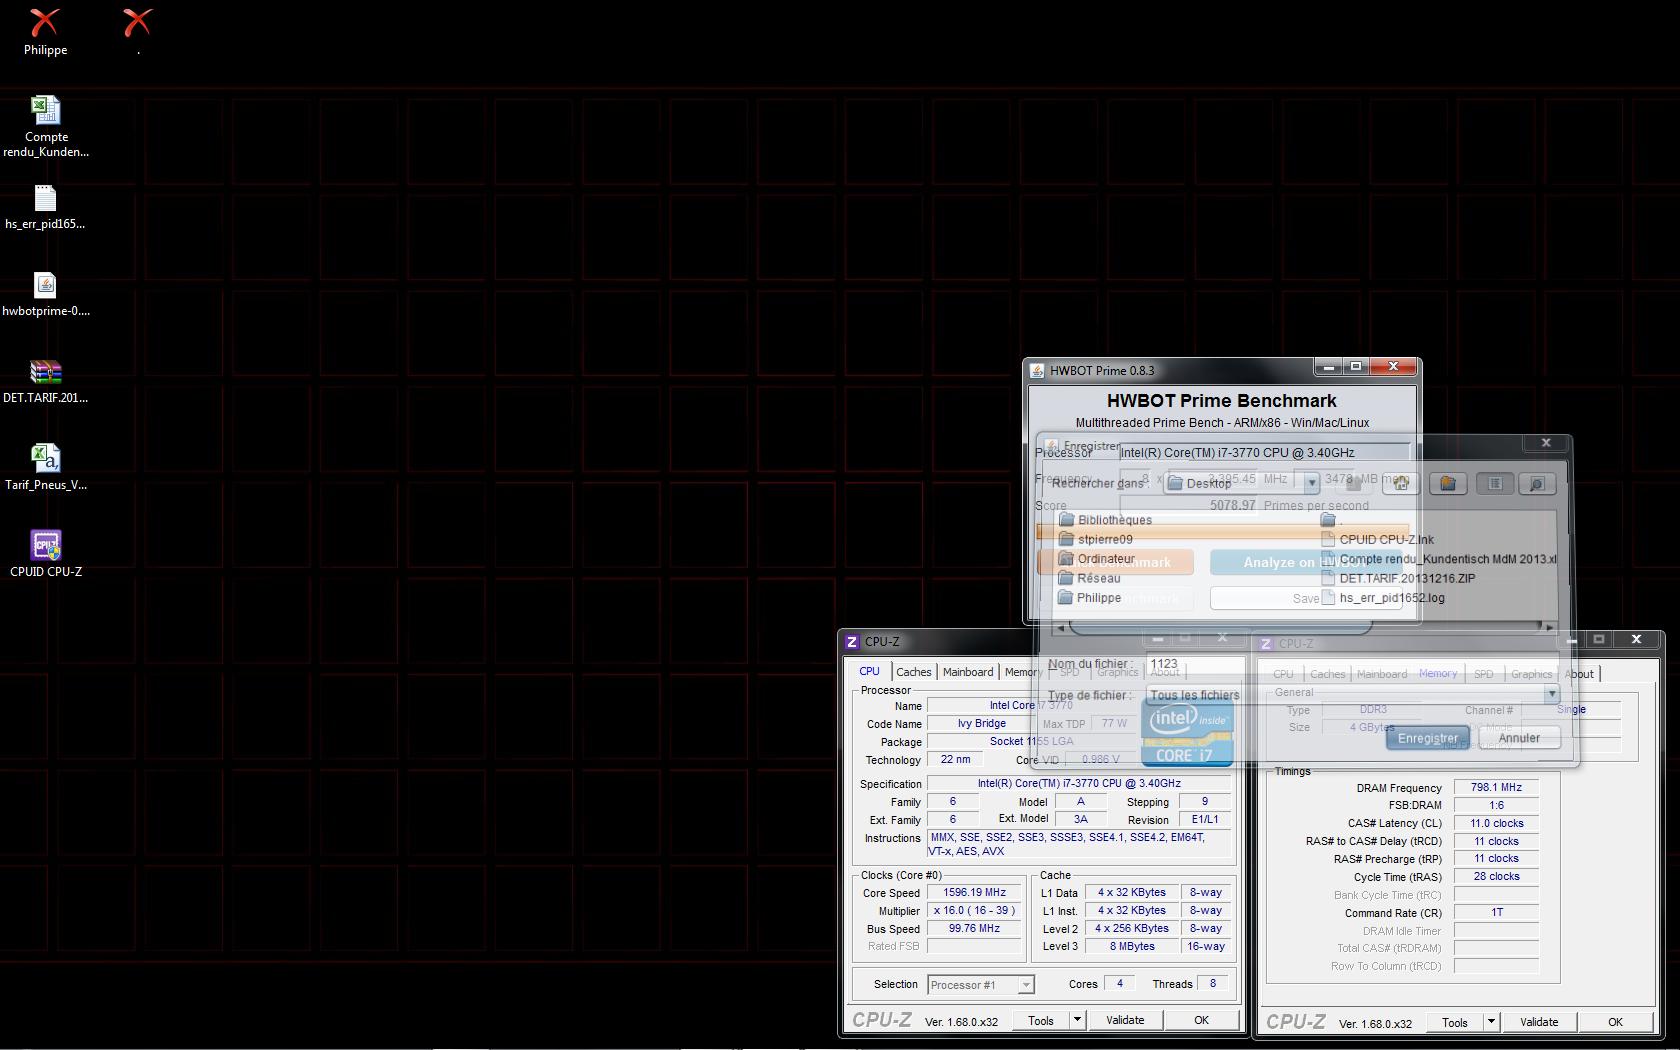
Task: Click the Multiplier value x 16.0 ( 16 - 39 )
Action: (974, 911)
